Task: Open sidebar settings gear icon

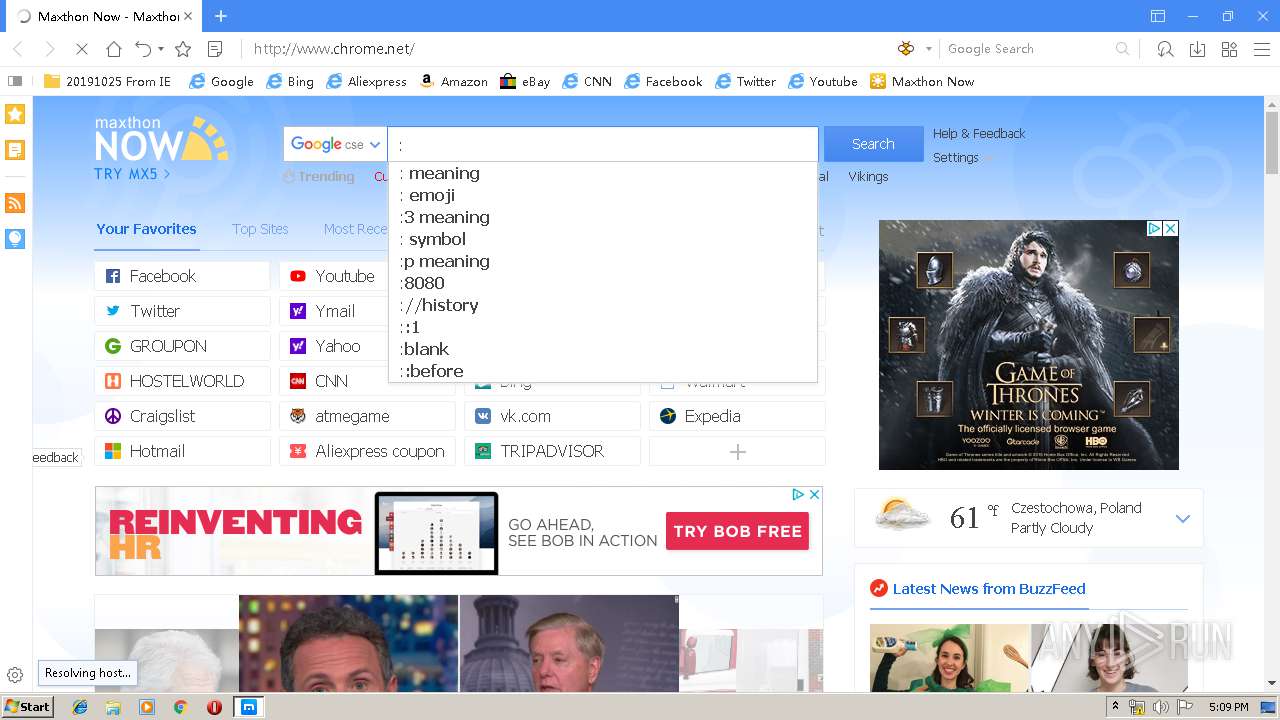Action: [15, 675]
